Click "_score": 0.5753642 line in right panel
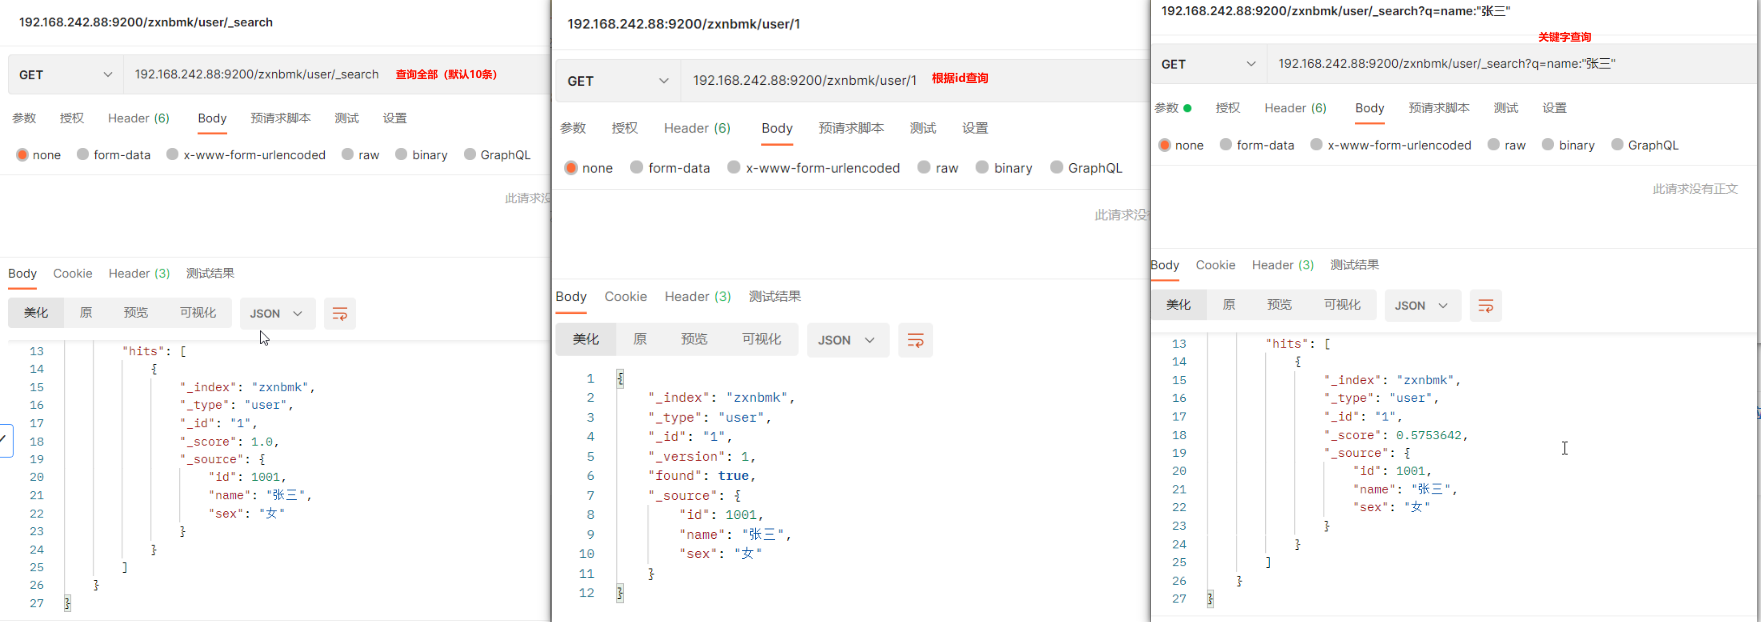1761x622 pixels. (1396, 435)
